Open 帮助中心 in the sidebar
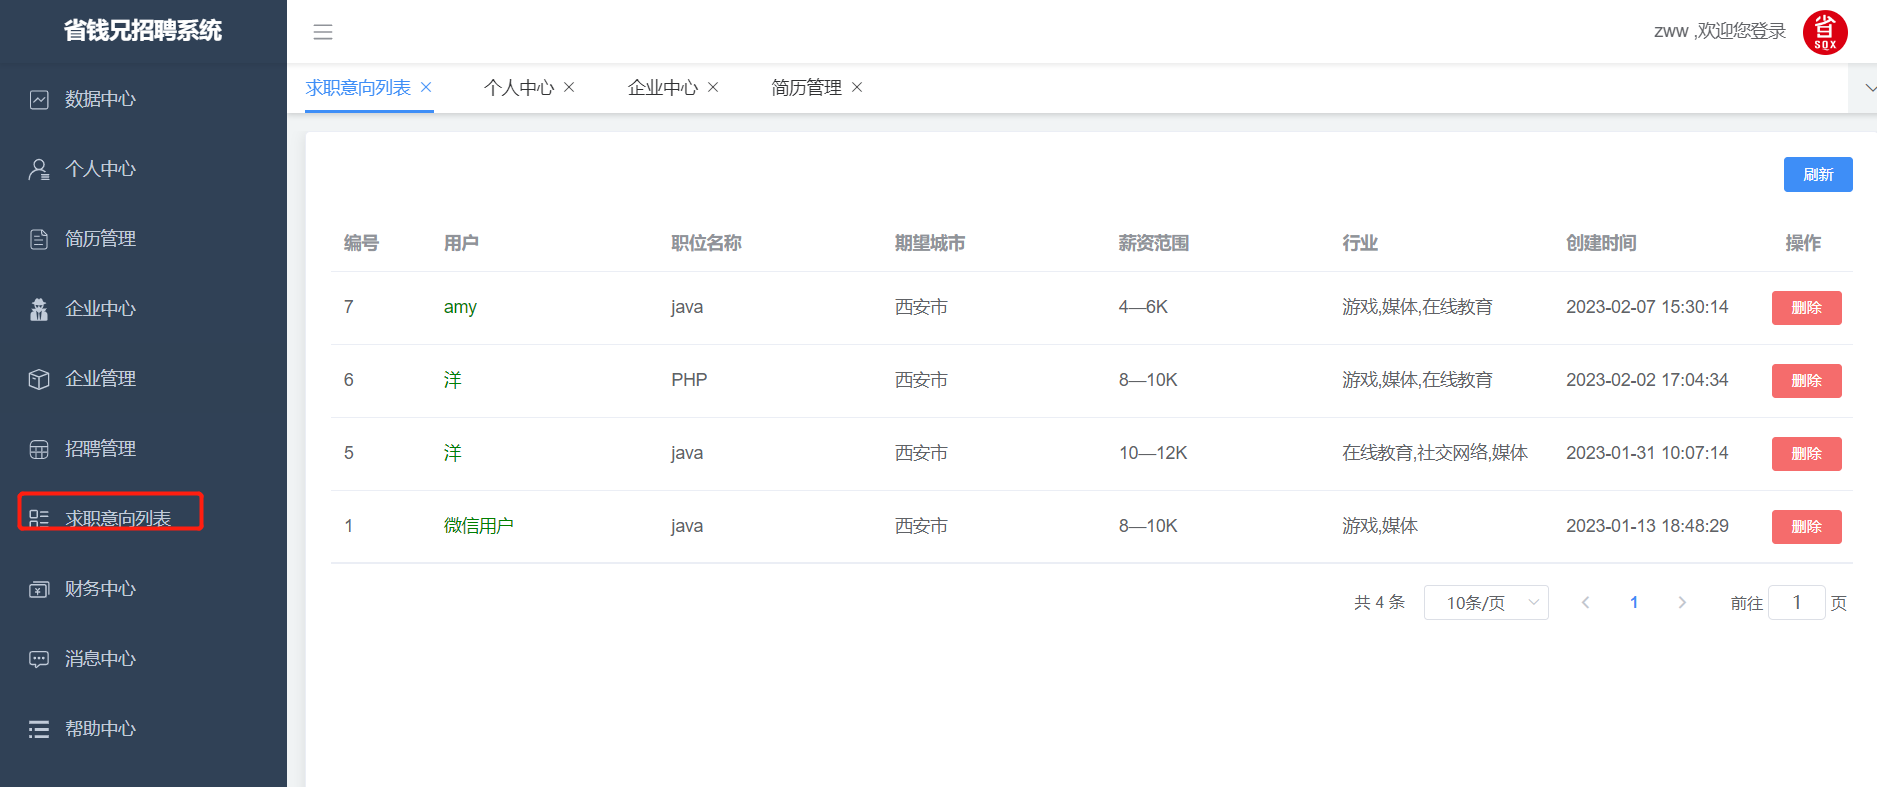Screen dimensions: 1877x787 tap(100, 729)
